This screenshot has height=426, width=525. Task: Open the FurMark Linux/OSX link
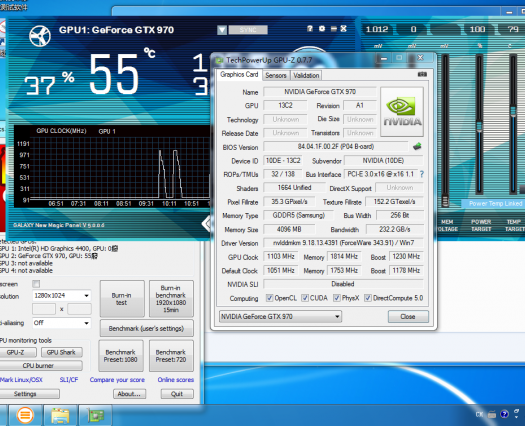[x=21, y=380]
